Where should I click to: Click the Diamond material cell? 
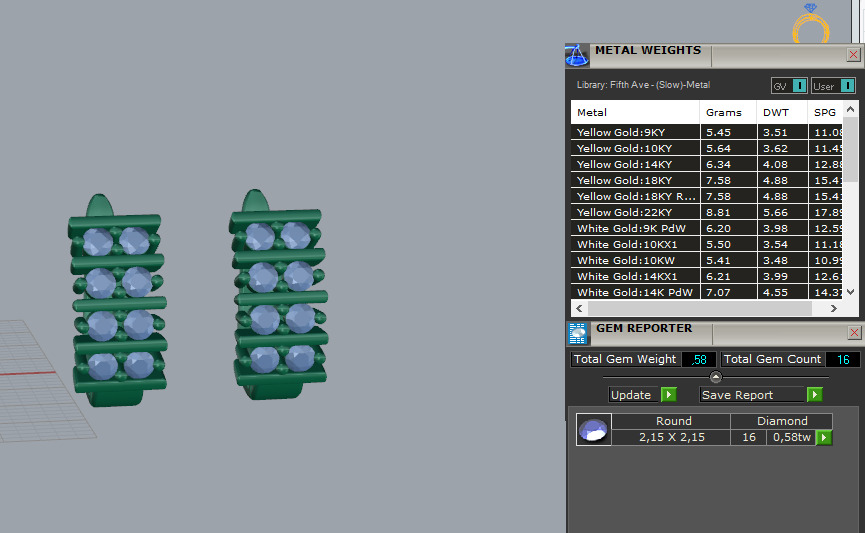tap(782, 421)
